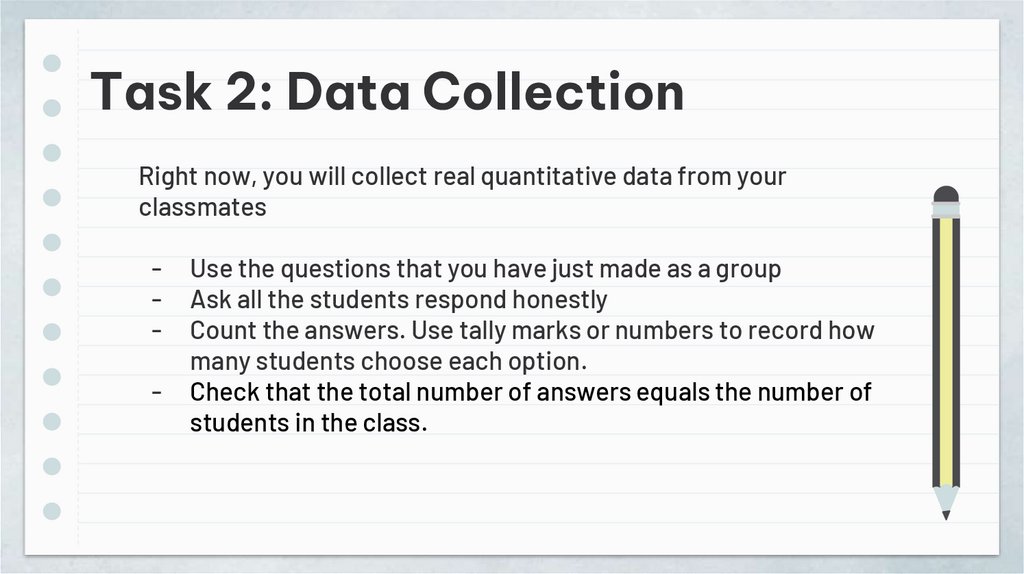Click the dash bullet before "Use the questions"

click(158, 270)
